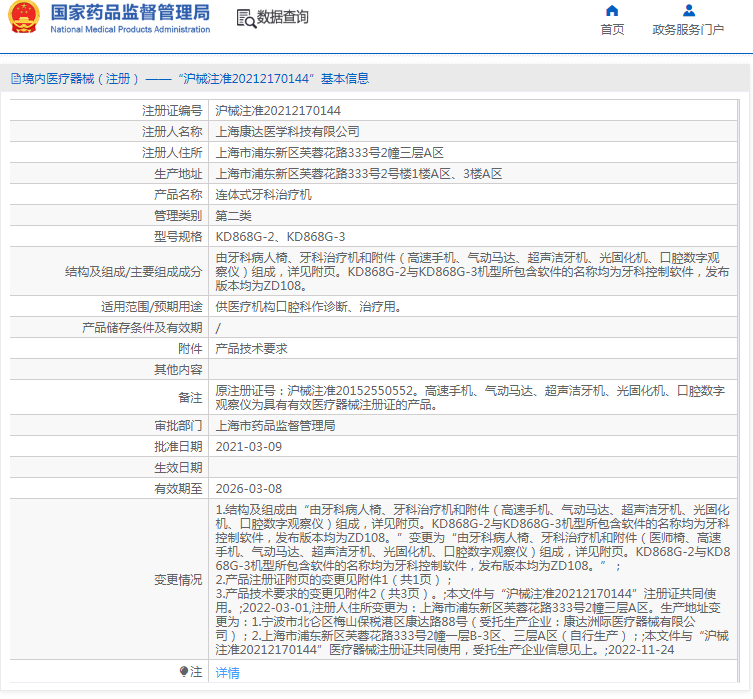This screenshot has width=753, height=699.
Task: Select 第二类 management class value
Action: [233, 216]
